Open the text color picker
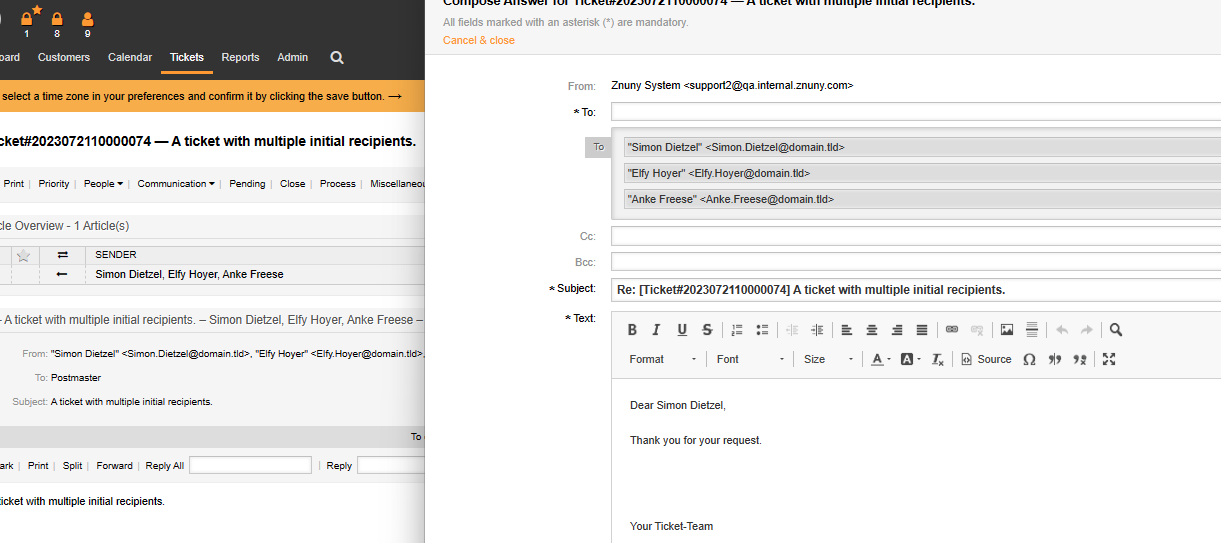1221x543 pixels. point(880,359)
